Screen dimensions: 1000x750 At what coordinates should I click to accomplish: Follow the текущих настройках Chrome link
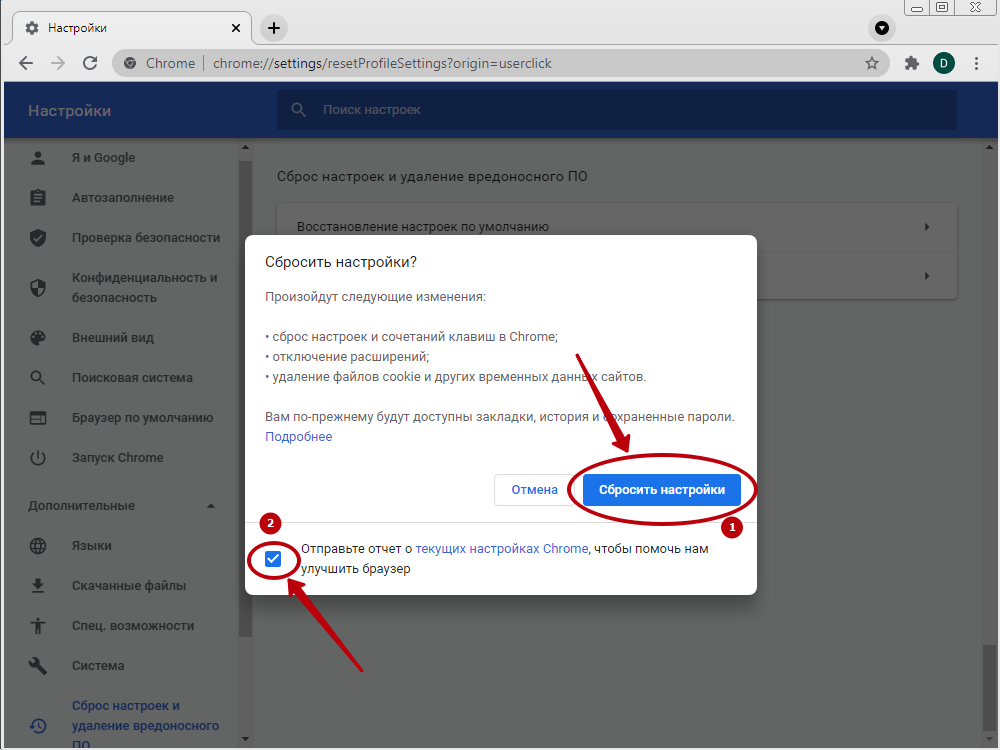coord(501,549)
